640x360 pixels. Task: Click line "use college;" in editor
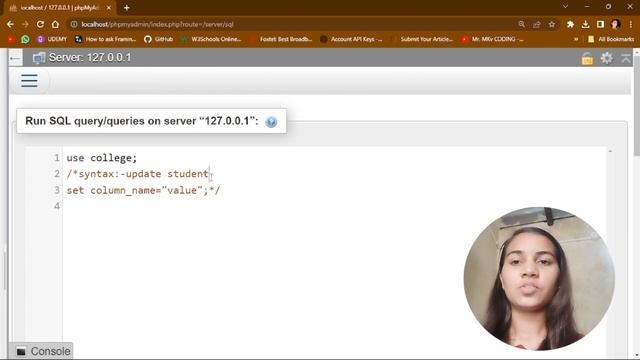click(x=102, y=158)
